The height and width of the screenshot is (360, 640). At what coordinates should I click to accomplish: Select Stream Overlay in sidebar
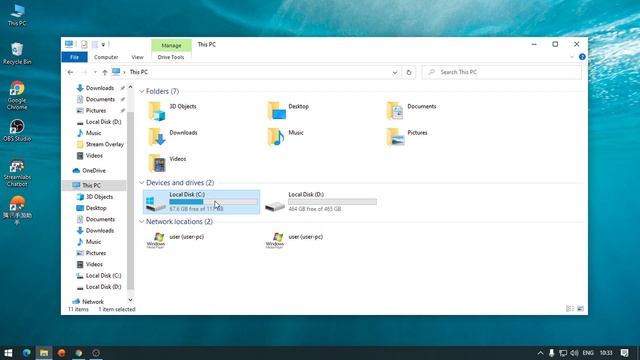pos(100,144)
